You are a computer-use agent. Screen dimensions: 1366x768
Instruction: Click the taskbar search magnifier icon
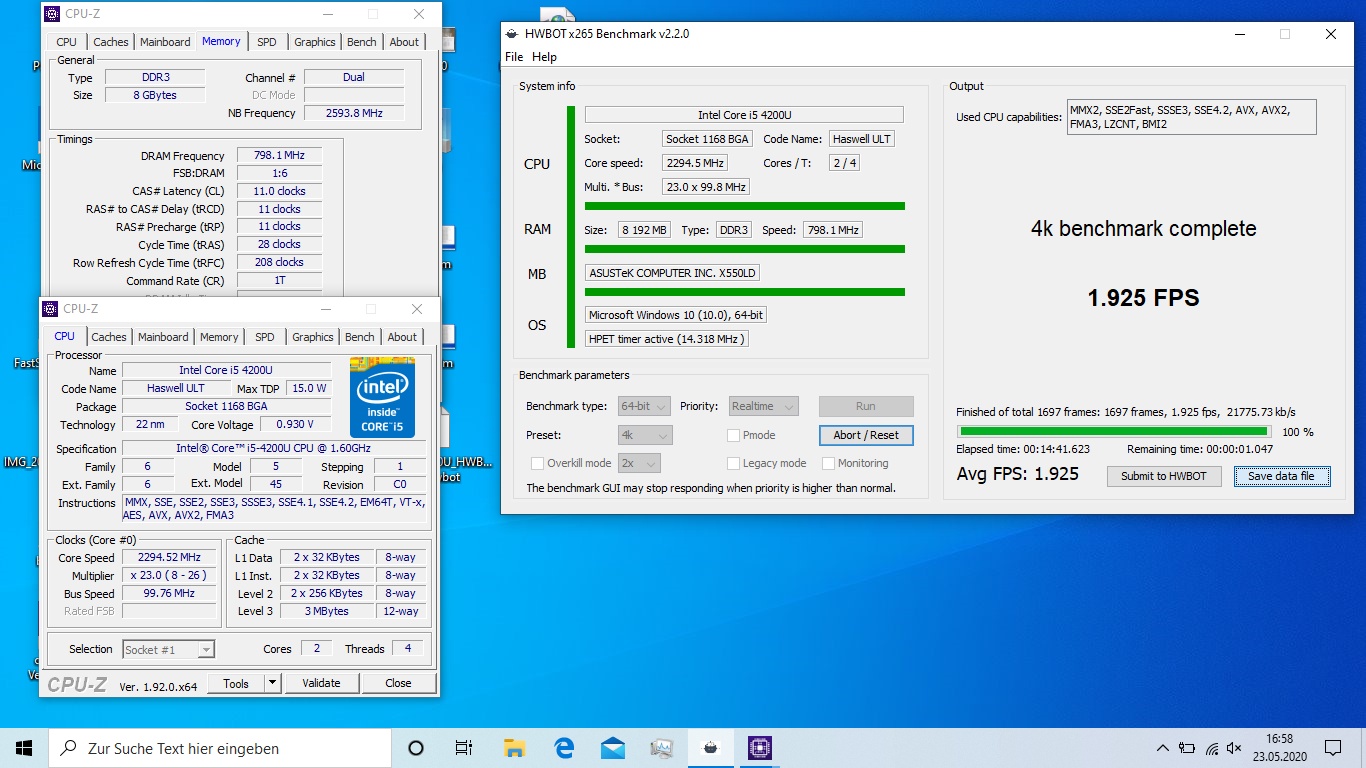tap(69, 748)
